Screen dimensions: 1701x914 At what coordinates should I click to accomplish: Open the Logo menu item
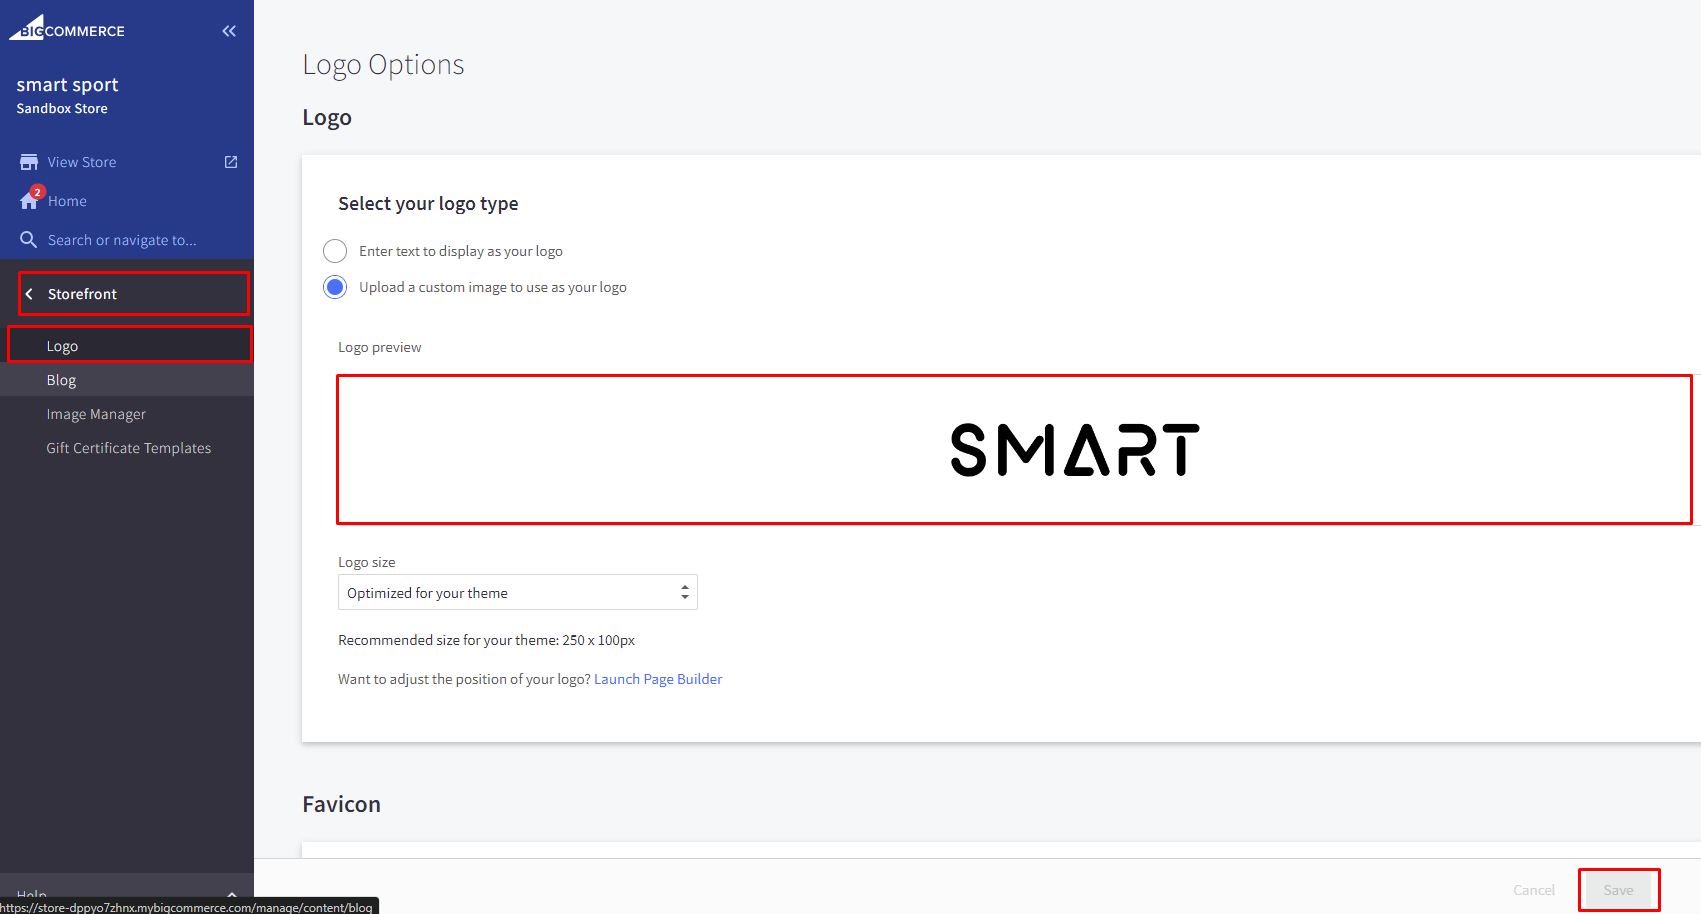62,346
